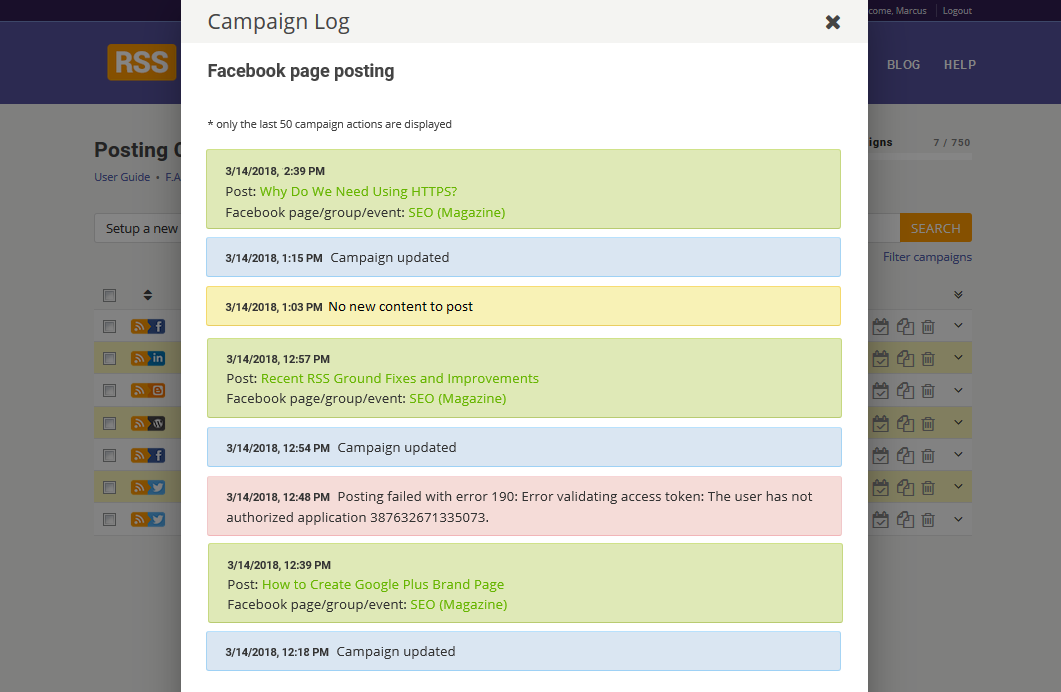Screen dimensions: 1061x692
Task: Check the bottom Twitter campaign checkbox
Action: 110,520
